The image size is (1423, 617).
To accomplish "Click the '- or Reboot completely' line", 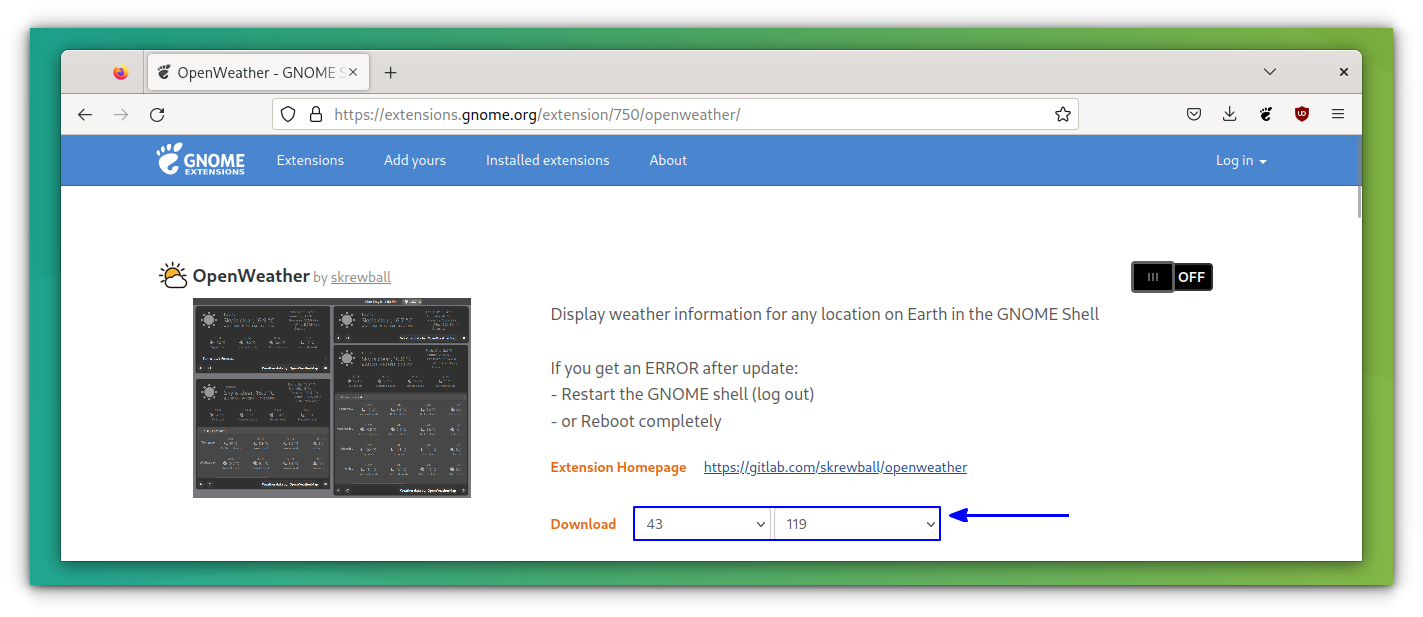I will pos(636,421).
